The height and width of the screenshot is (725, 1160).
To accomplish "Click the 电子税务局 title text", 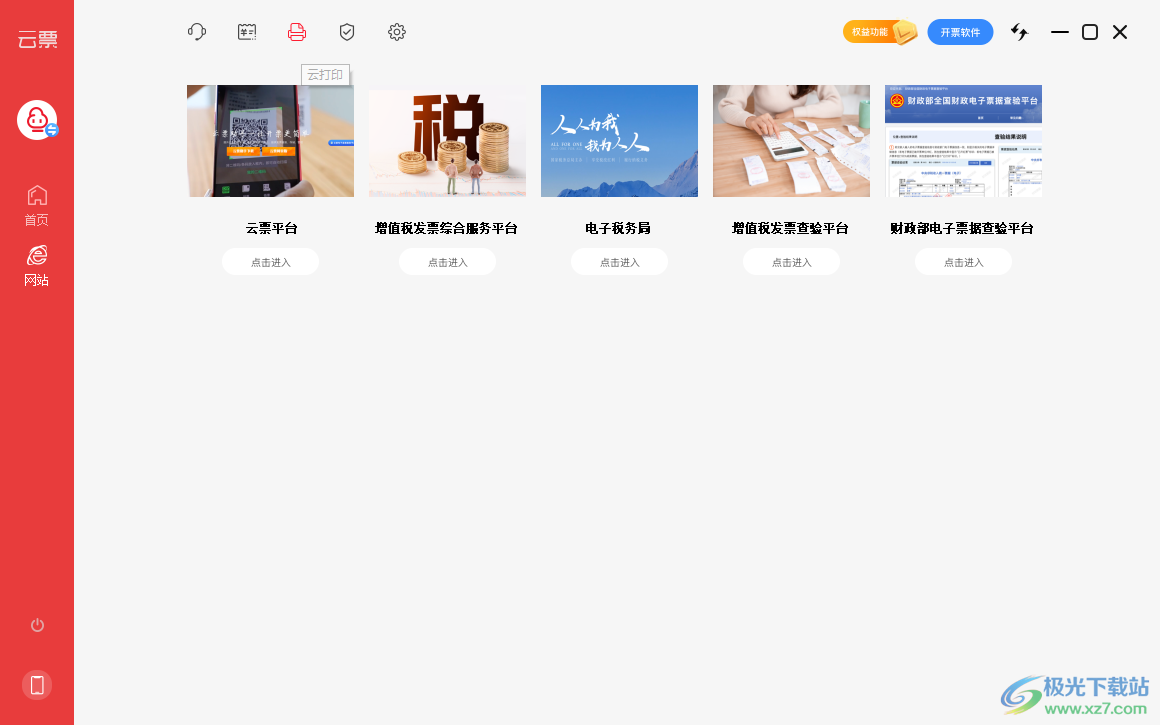I will pyautogui.click(x=618, y=229).
